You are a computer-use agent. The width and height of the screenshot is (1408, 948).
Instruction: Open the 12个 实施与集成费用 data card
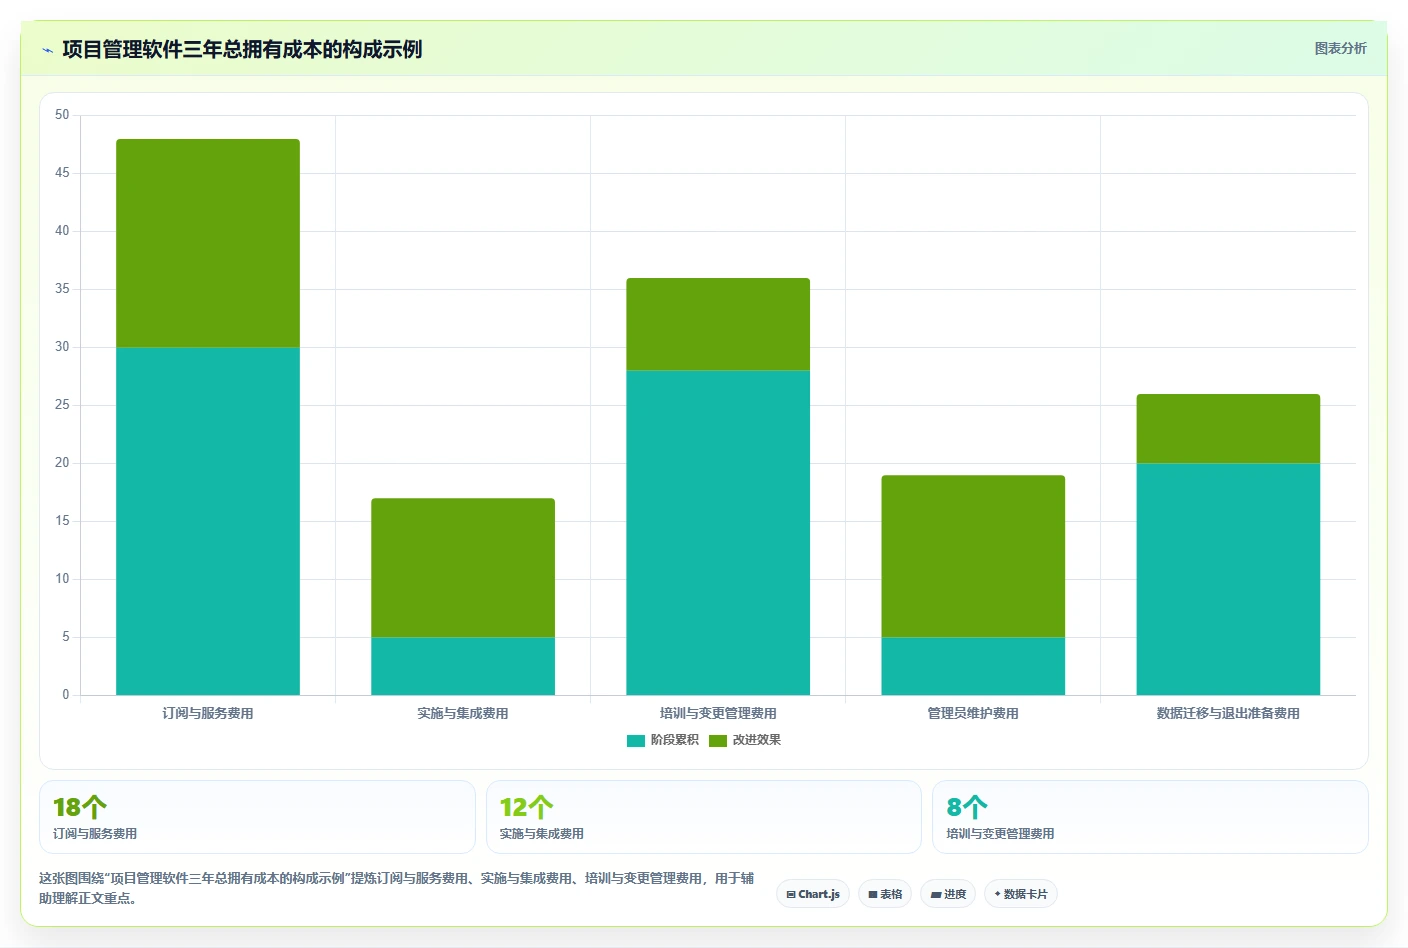pos(704,817)
